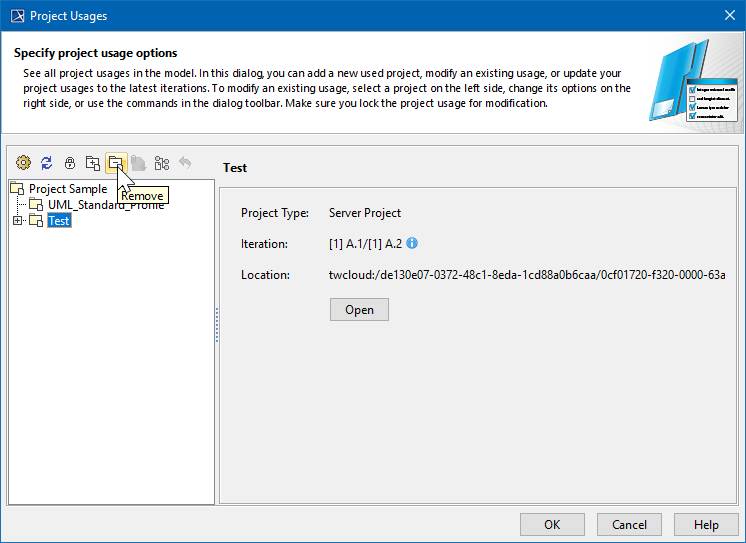Click the twcloud location path text
The image size is (746, 543).
[527, 275]
